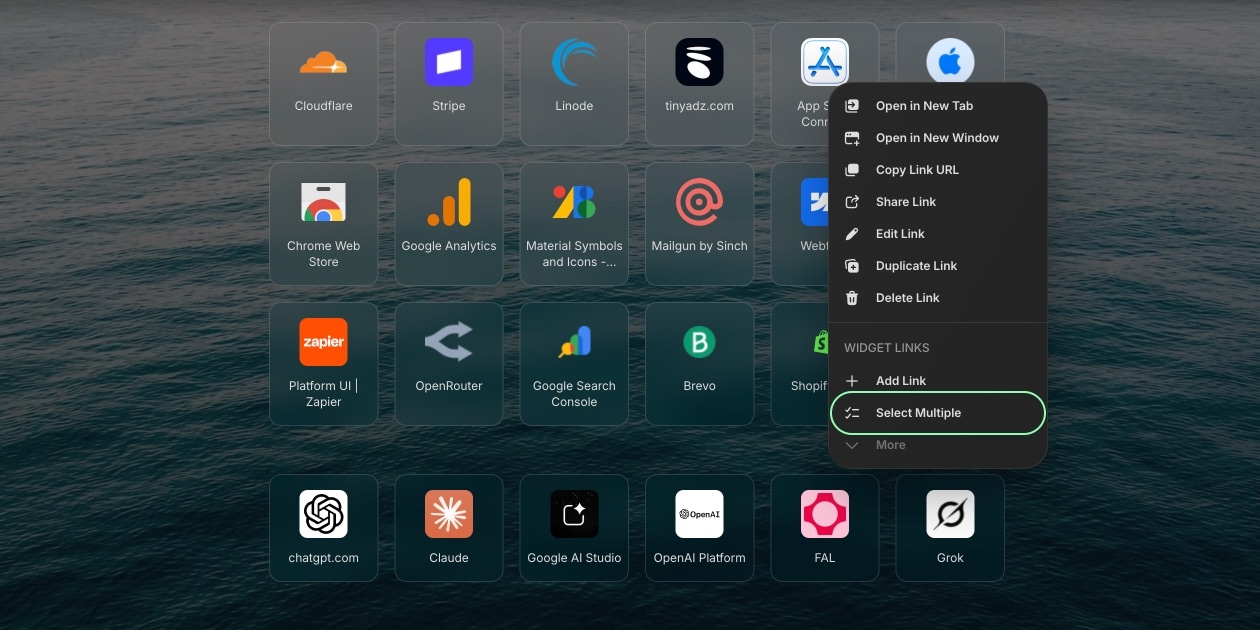The height and width of the screenshot is (630, 1260).
Task: Choose Open in New Tab
Action: click(x=938, y=106)
